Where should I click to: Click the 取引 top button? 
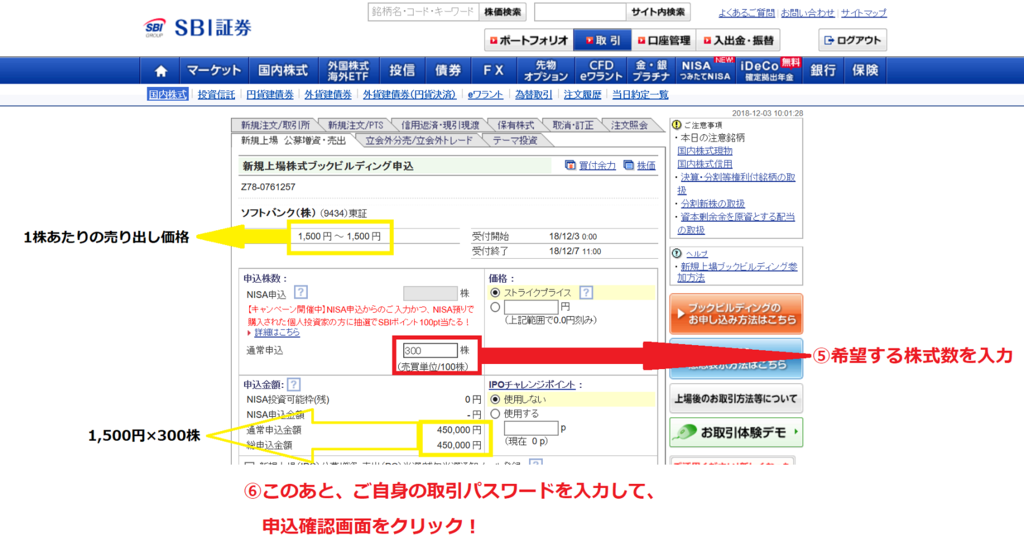coord(602,40)
